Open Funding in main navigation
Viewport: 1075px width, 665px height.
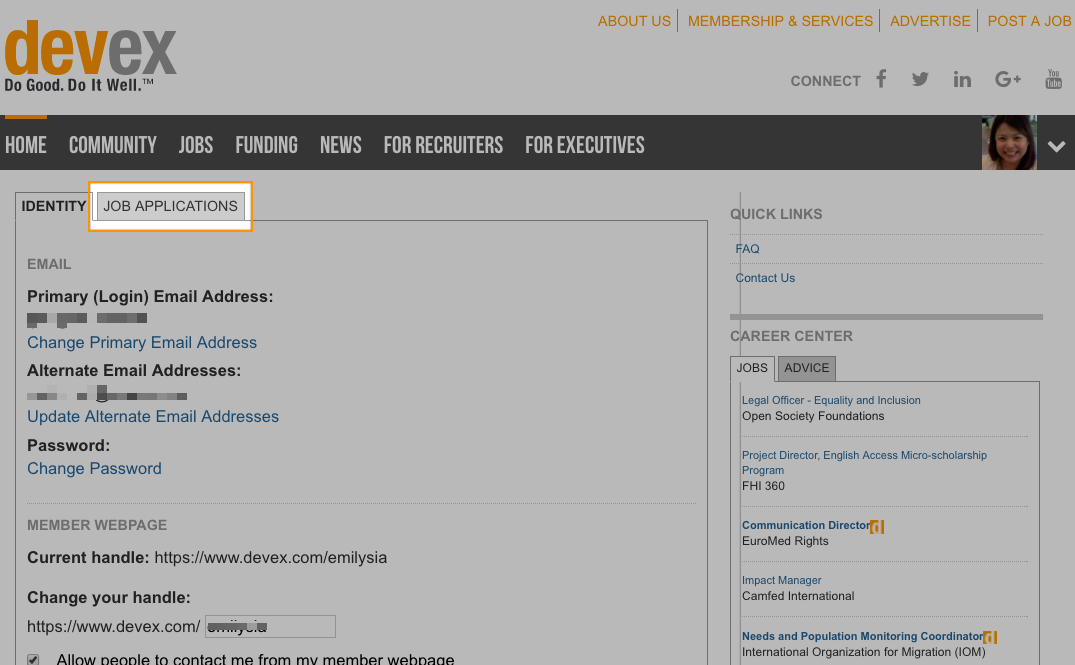tap(267, 145)
